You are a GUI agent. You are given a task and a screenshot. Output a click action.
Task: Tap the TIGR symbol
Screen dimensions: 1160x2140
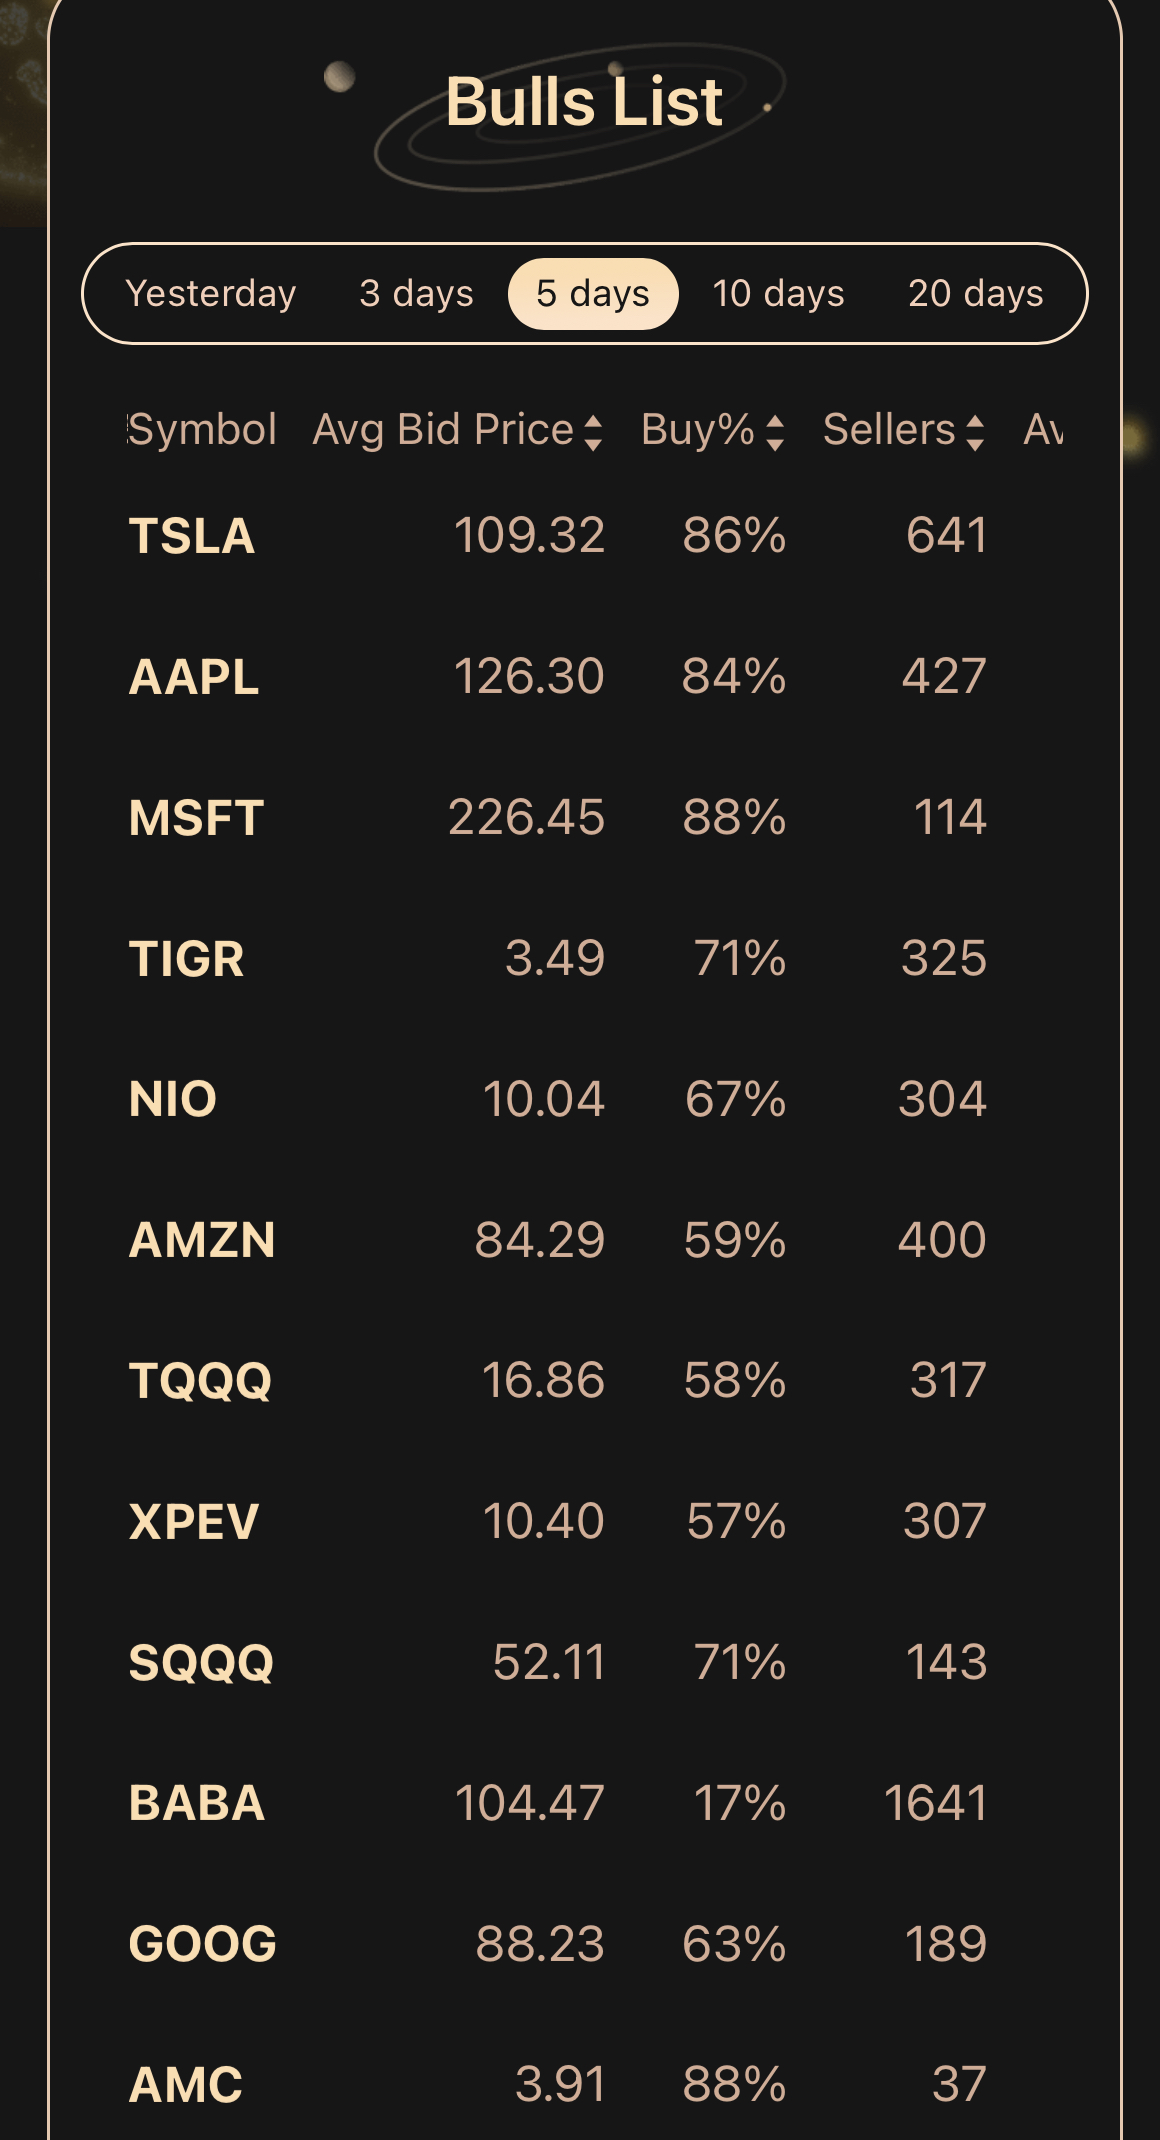pos(186,959)
